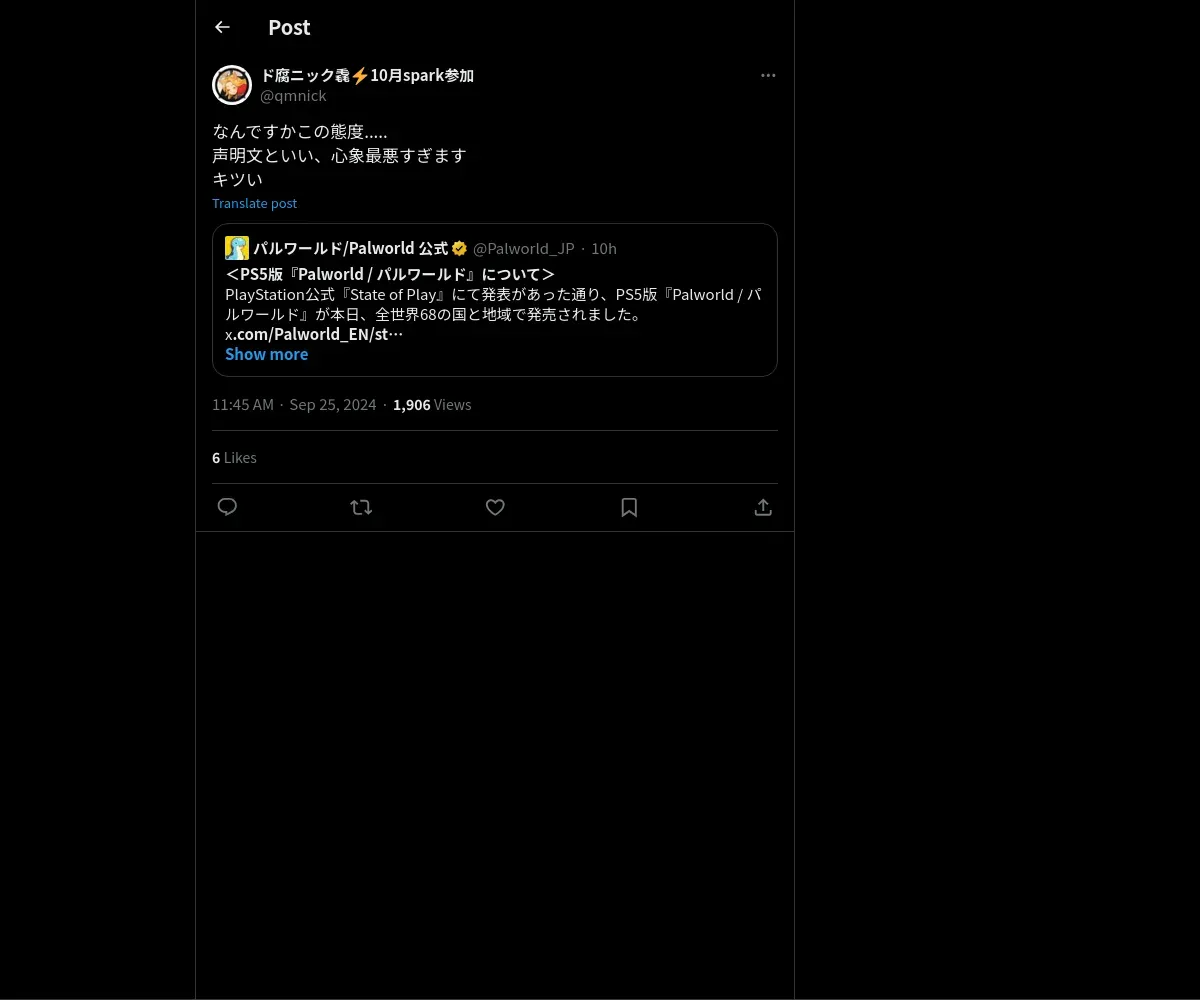The height and width of the screenshot is (1000, 1200).
Task: Share the post via upload icon
Action: point(763,507)
